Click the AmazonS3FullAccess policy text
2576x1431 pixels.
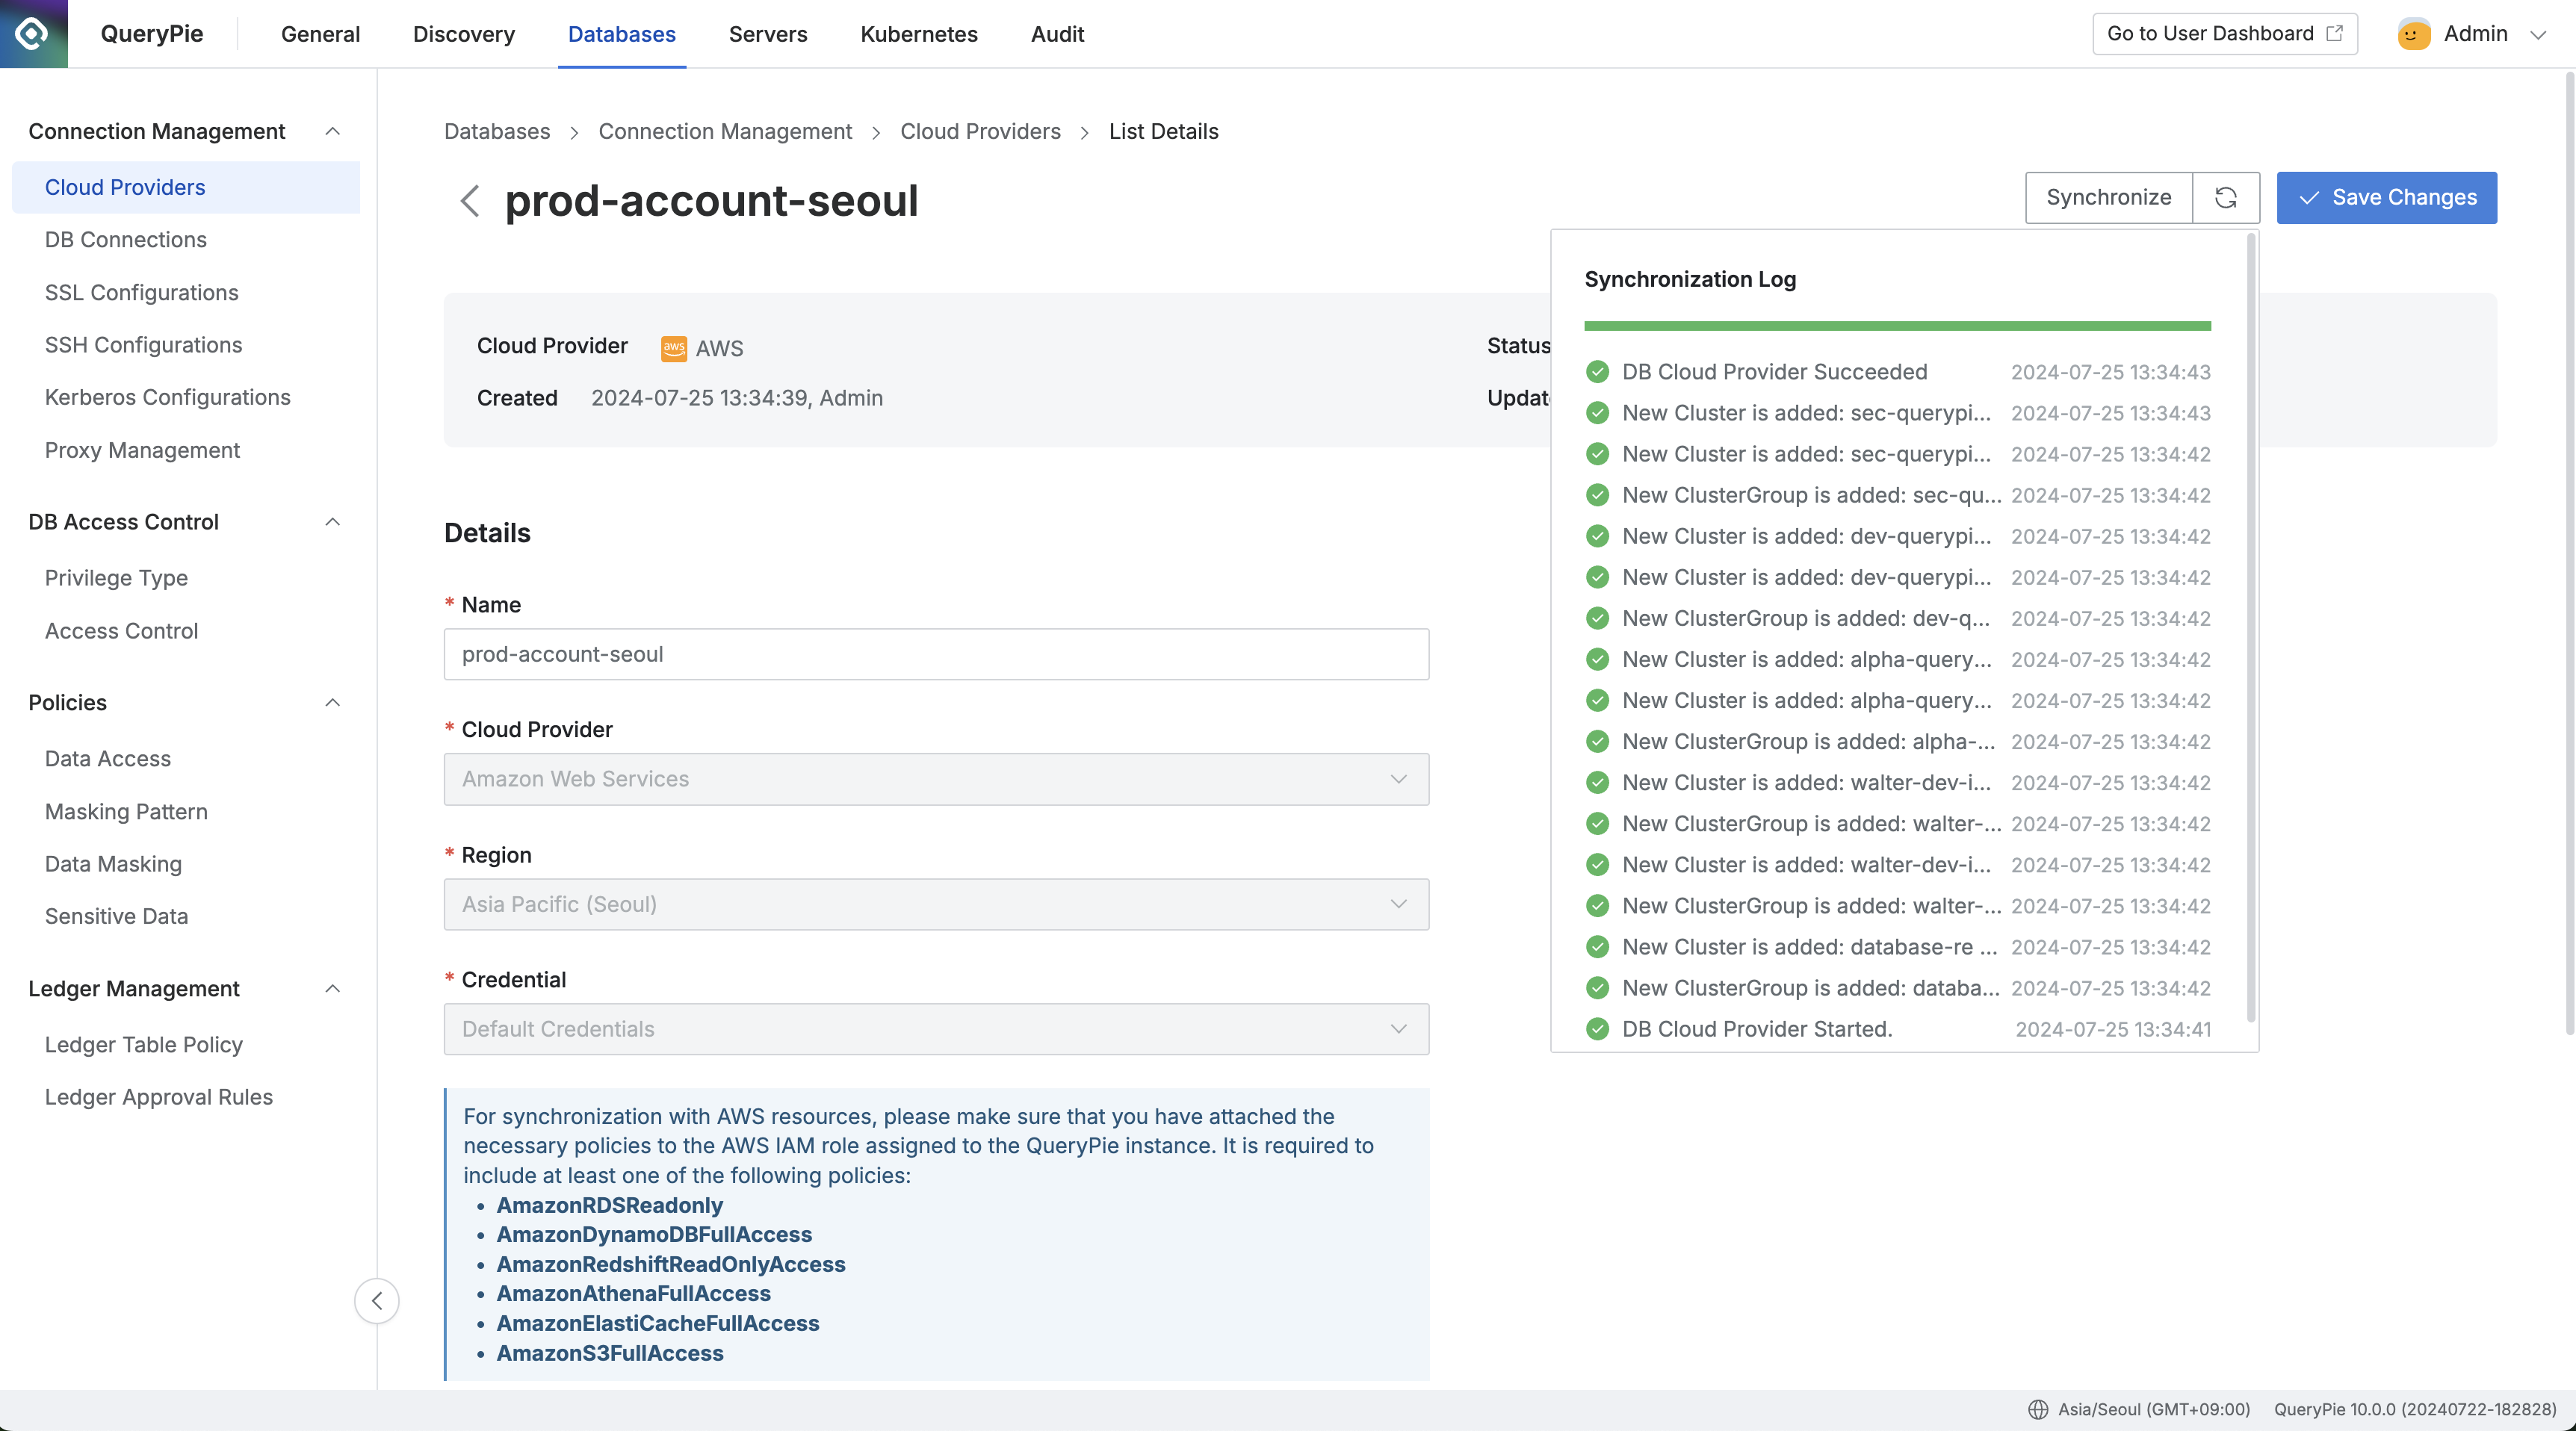click(x=610, y=1353)
